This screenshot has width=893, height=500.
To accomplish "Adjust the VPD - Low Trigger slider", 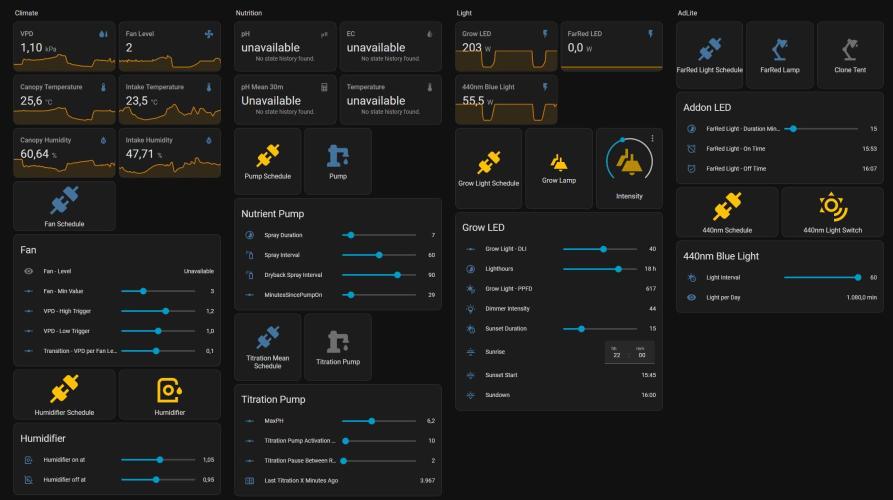I will [x=158, y=331].
